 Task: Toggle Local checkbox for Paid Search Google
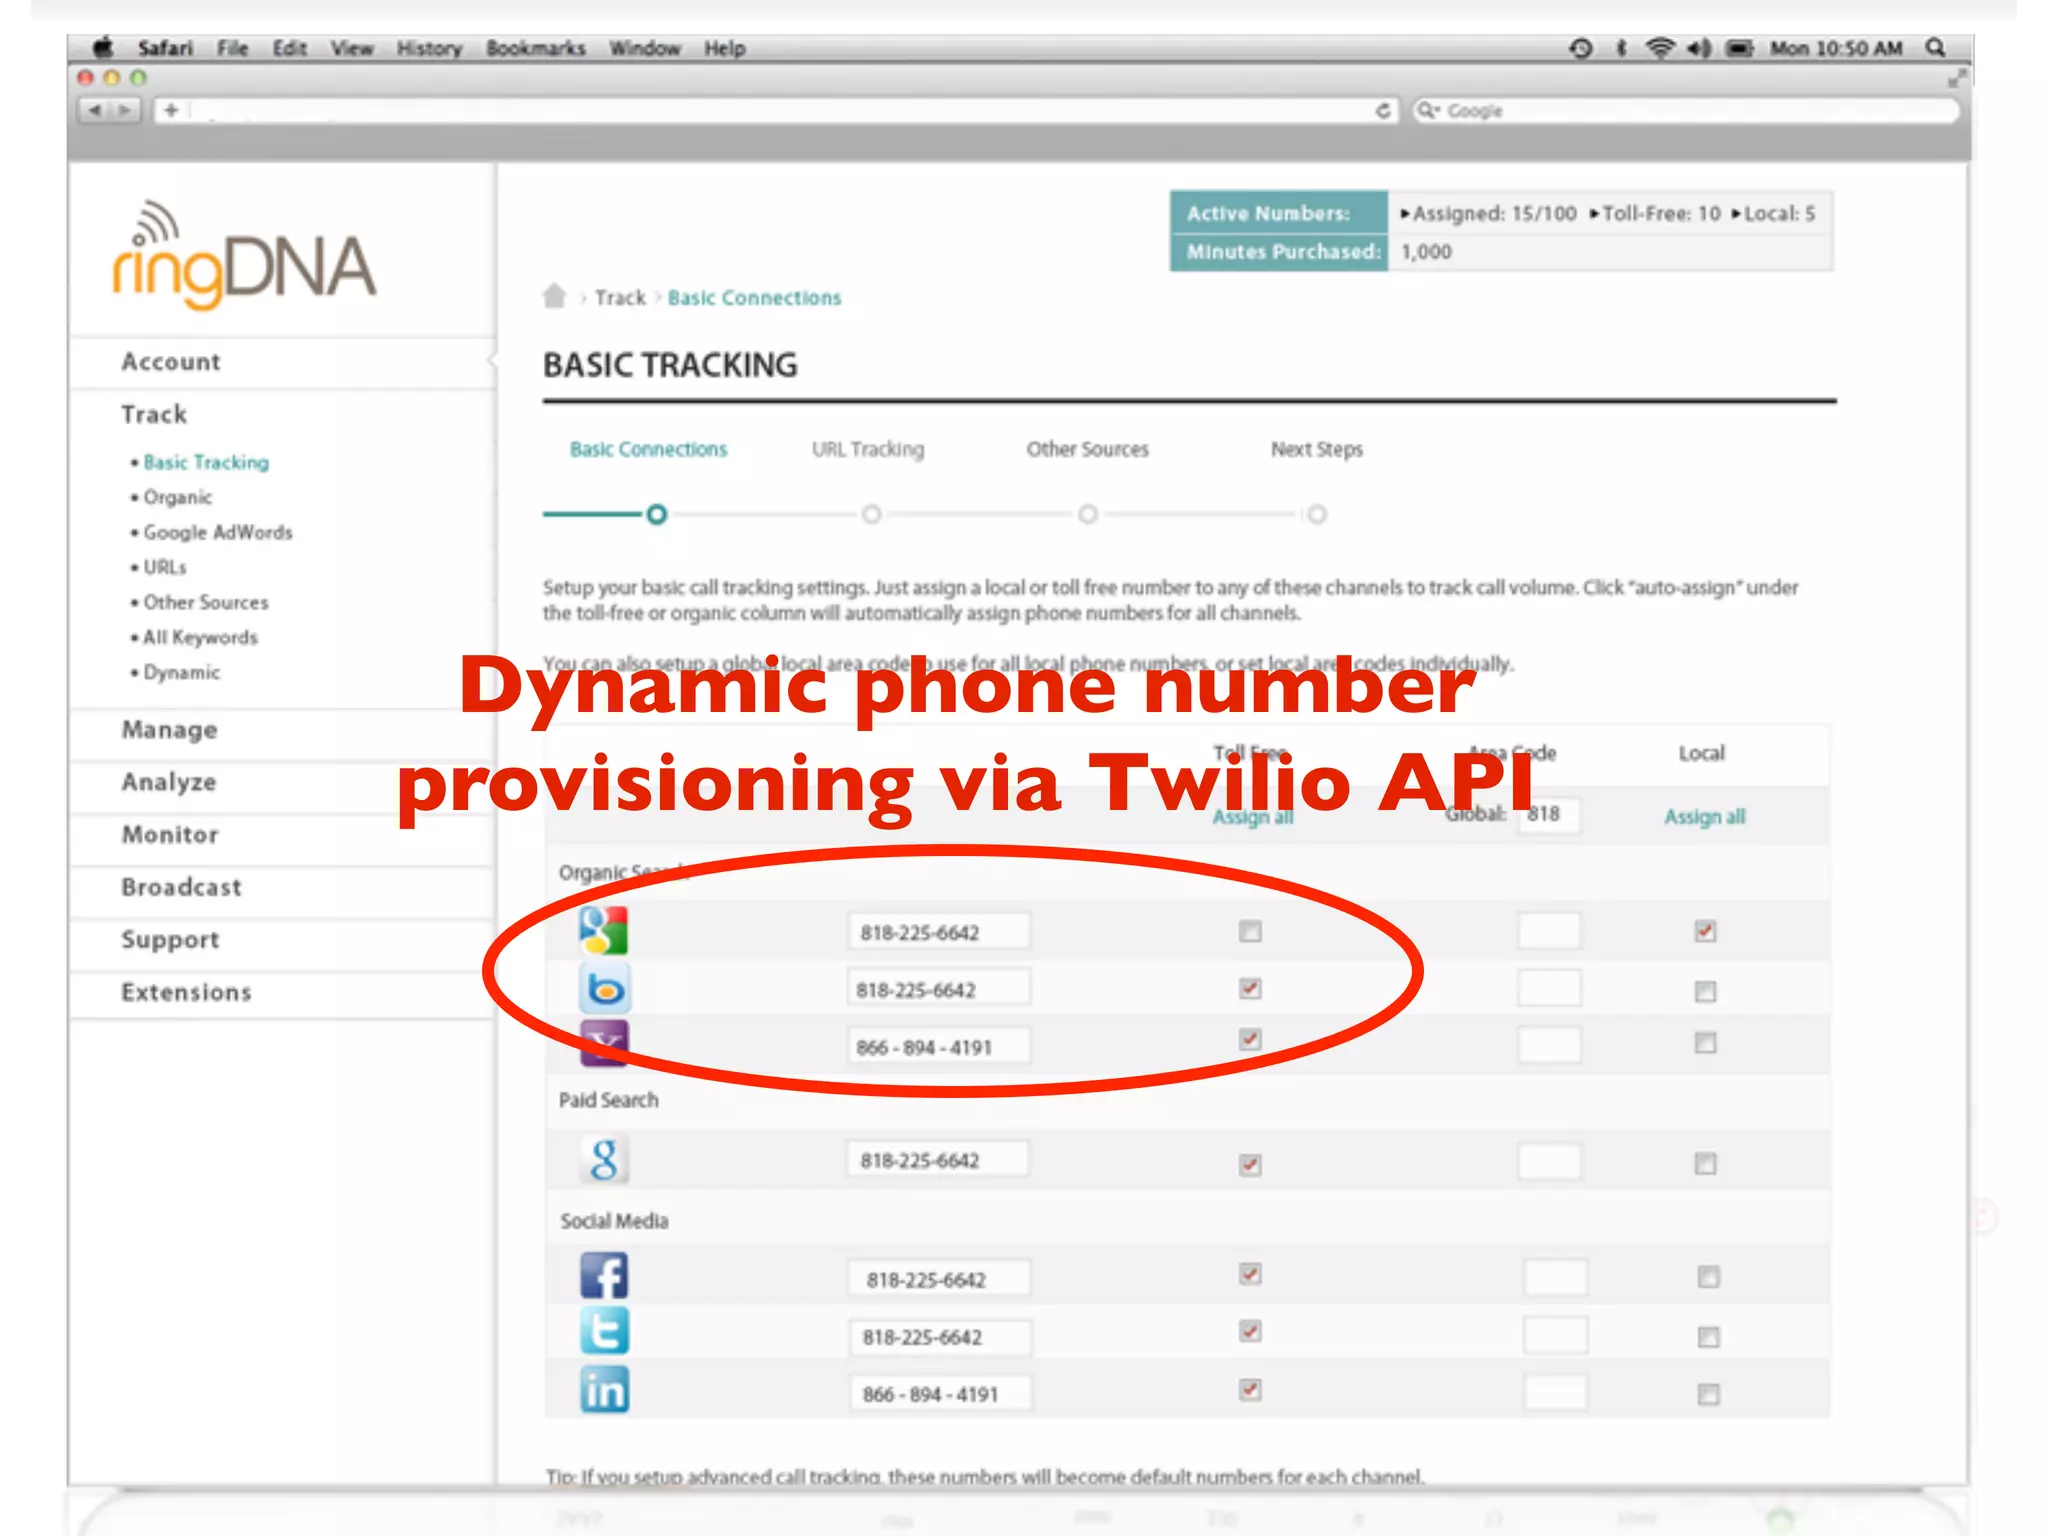(x=1705, y=1163)
